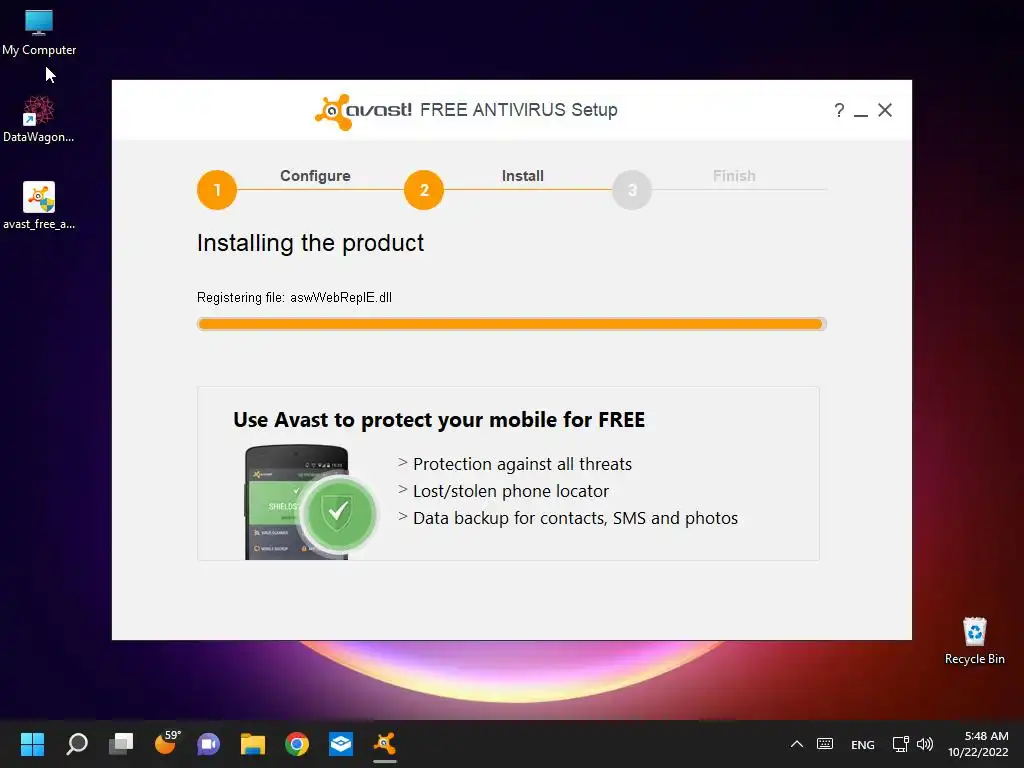The image size is (1024, 768).
Task: Open the clock showing 5:48 AM
Action: tap(978, 744)
